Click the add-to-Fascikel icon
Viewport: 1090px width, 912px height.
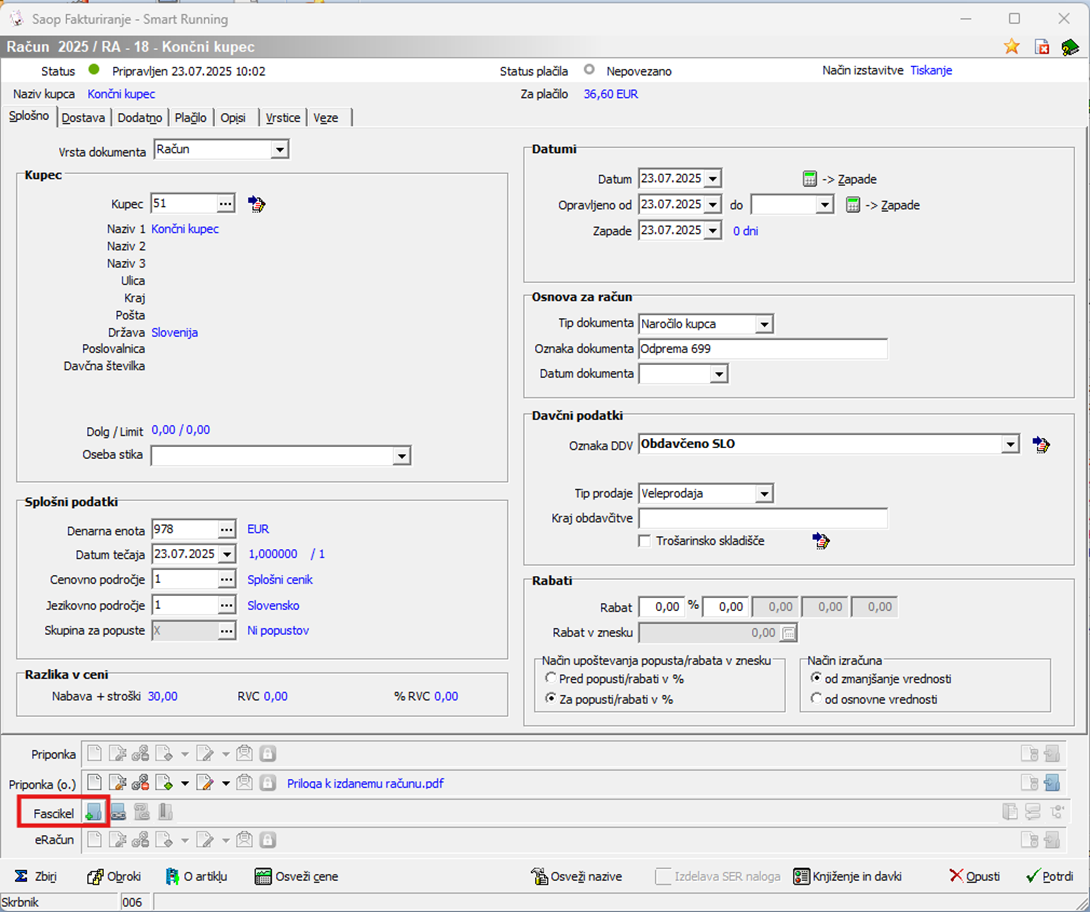click(92, 812)
